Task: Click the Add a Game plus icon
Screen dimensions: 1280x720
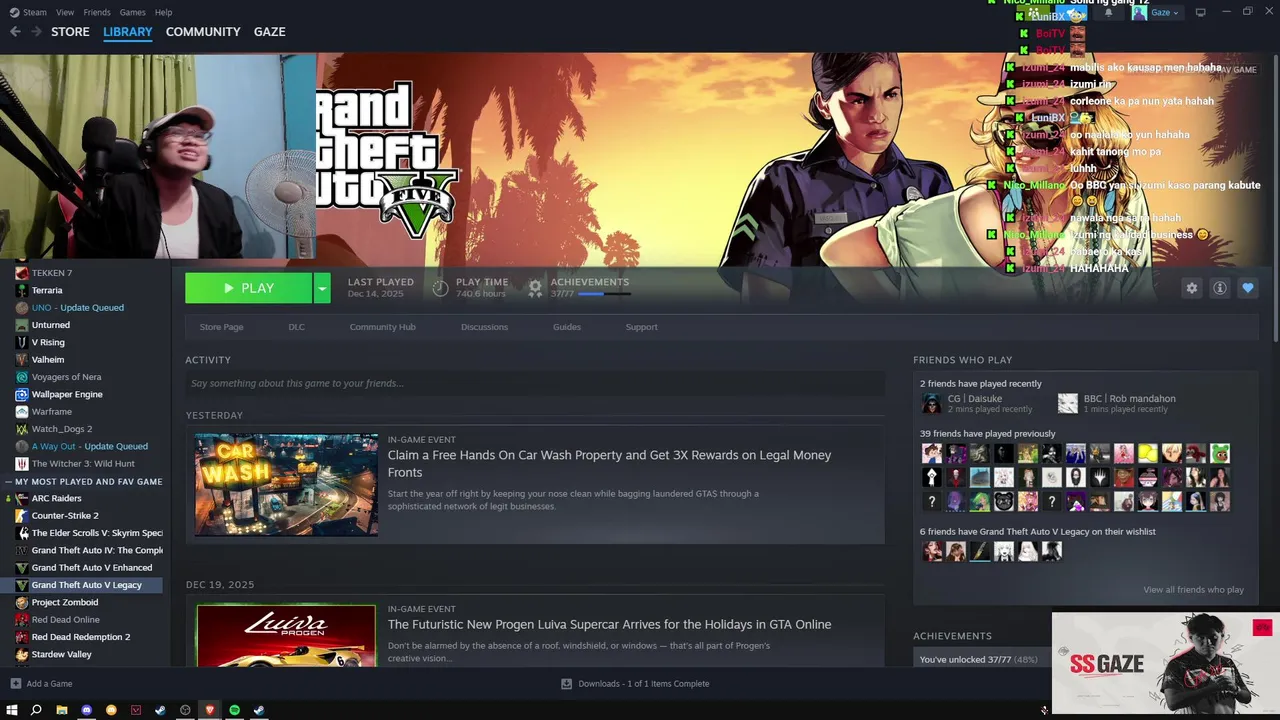Action: 15,684
